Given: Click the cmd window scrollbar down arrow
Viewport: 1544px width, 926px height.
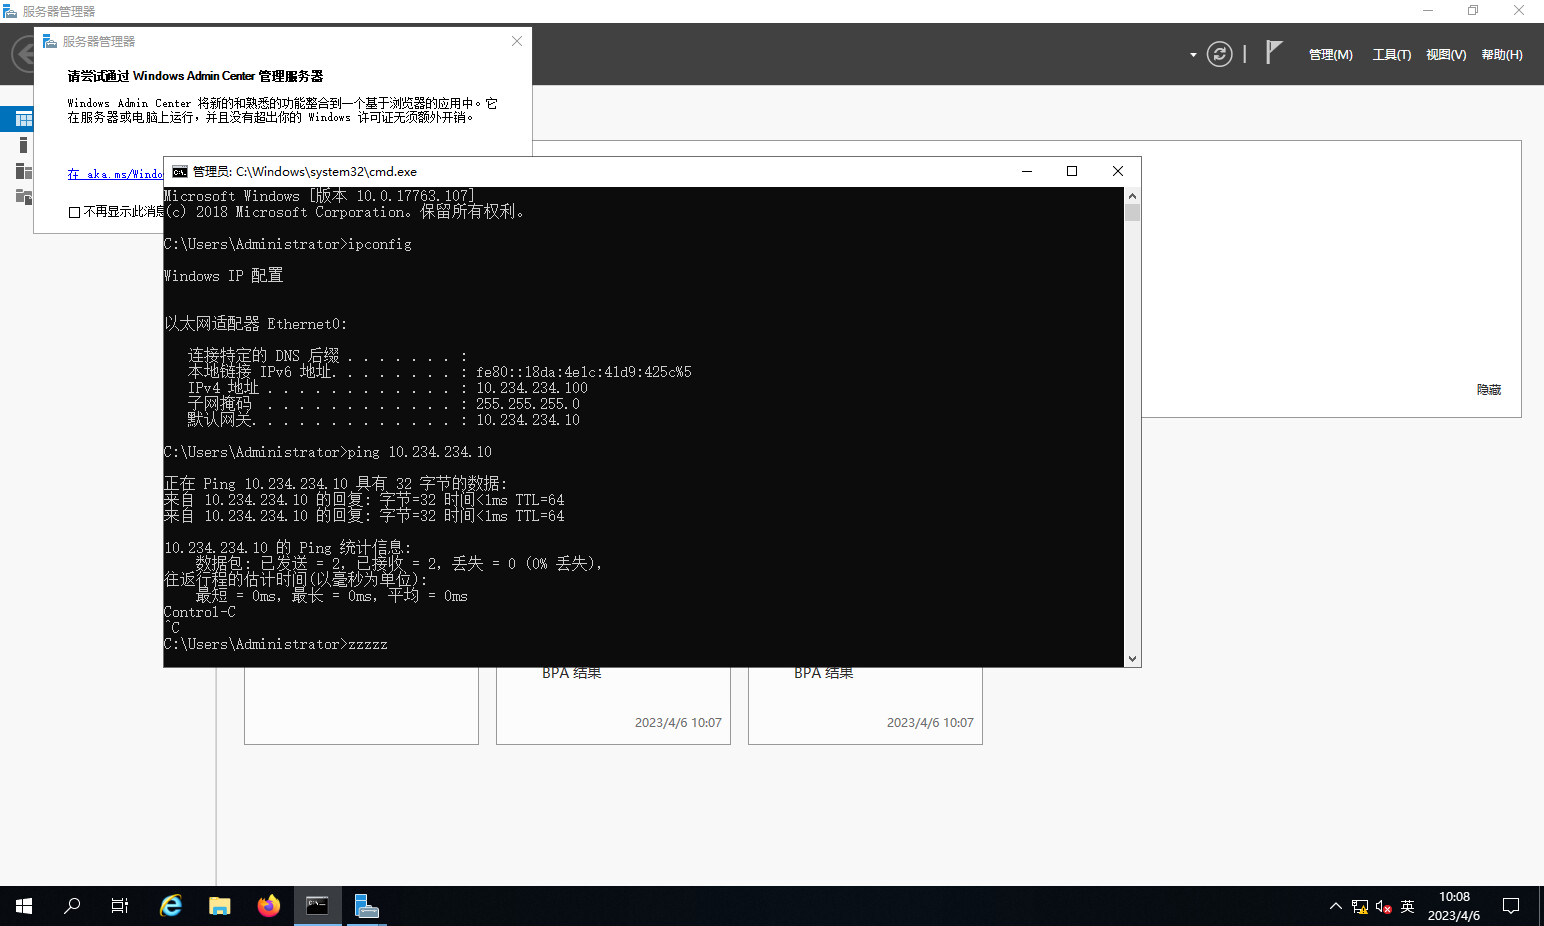Looking at the screenshot, I should pyautogui.click(x=1132, y=659).
